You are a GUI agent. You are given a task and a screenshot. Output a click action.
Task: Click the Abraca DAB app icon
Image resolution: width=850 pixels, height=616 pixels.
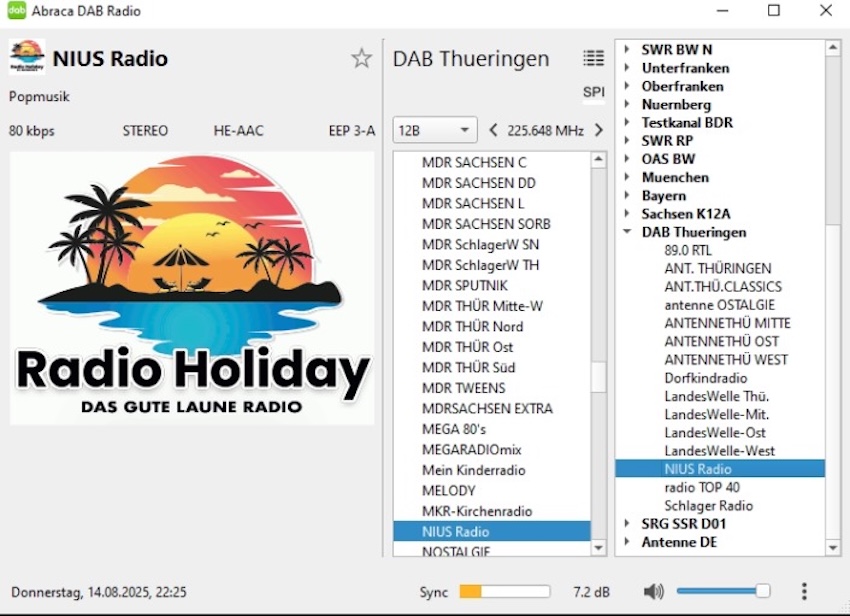[x=16, y=10]
